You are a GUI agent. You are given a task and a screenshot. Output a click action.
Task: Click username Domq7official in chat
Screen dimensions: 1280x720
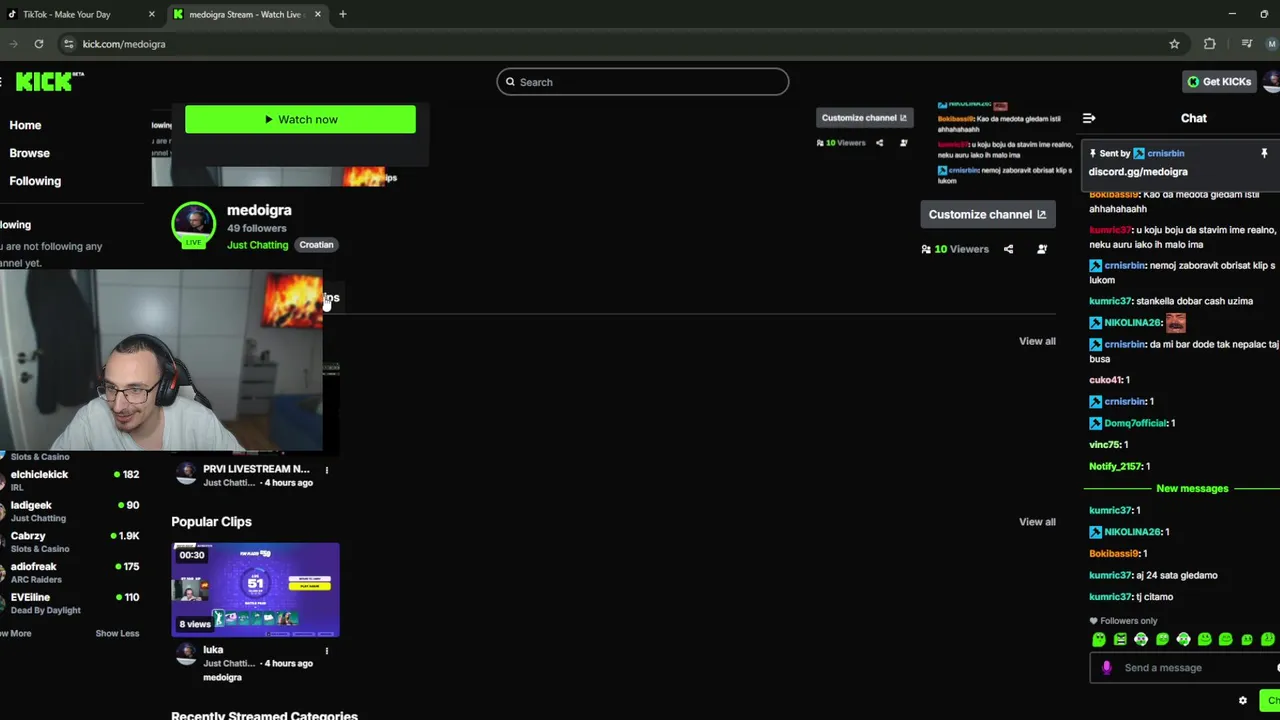1136,423
